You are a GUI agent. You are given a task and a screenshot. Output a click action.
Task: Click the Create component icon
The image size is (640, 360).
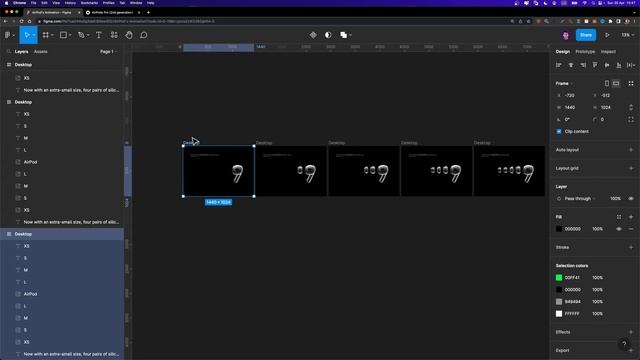tap(313, 35)
